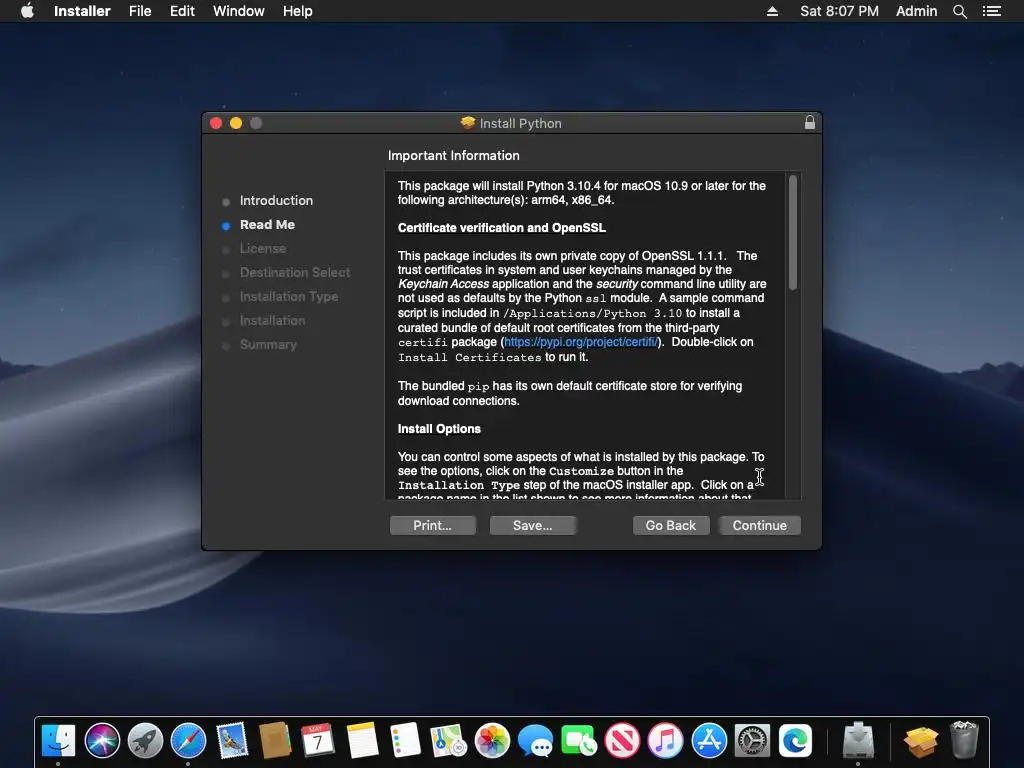Click the Certificate verification and OpenSSL heading
Image resolution: width=1024 pixels, height=768 pixels.
[x=502, y=228]
